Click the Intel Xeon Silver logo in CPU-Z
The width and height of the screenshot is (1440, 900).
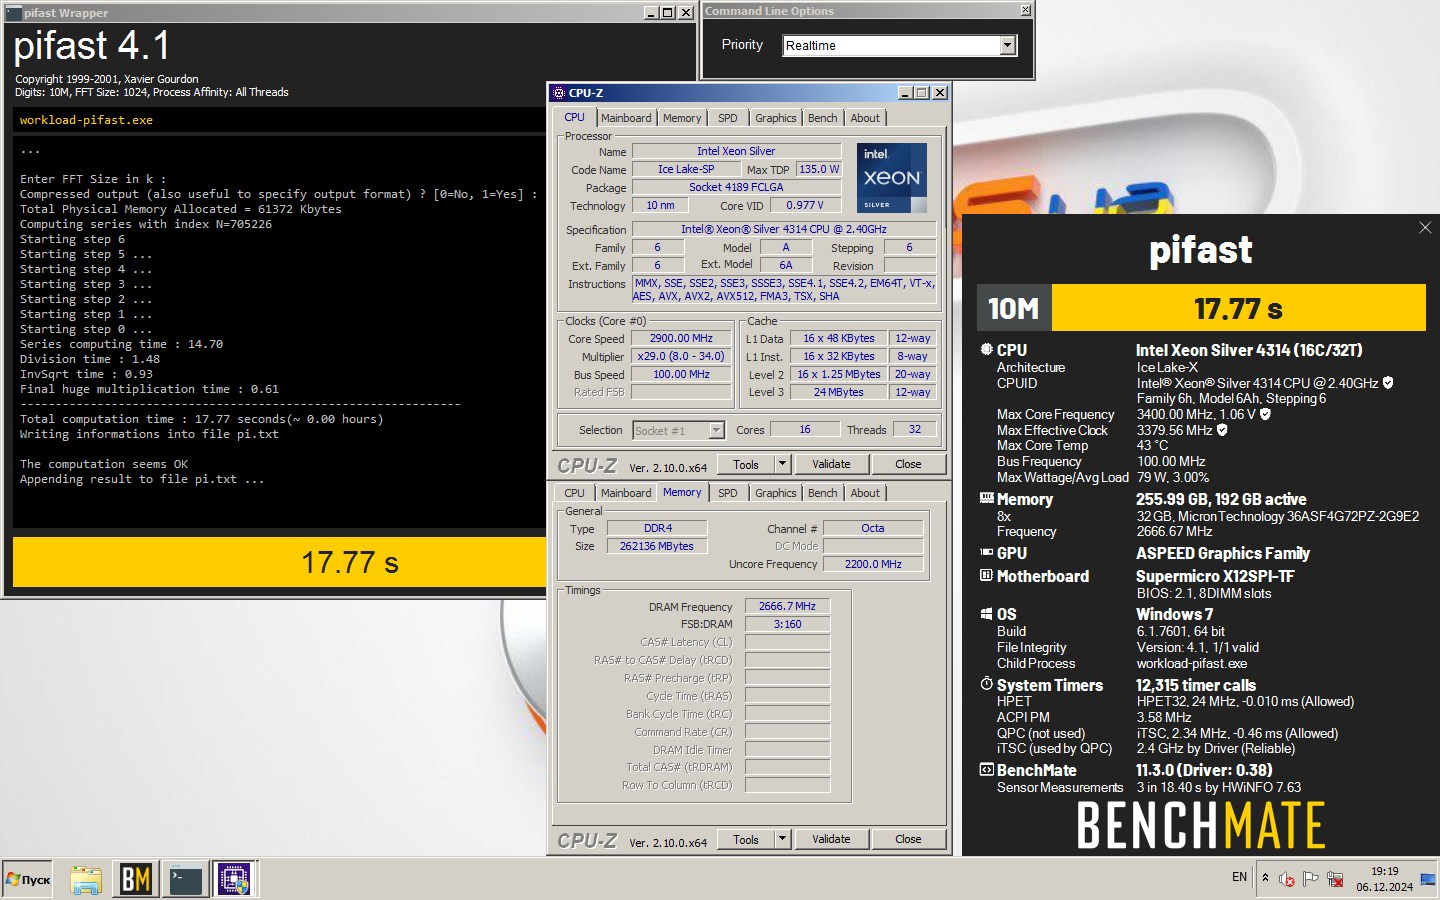point(891,178)
